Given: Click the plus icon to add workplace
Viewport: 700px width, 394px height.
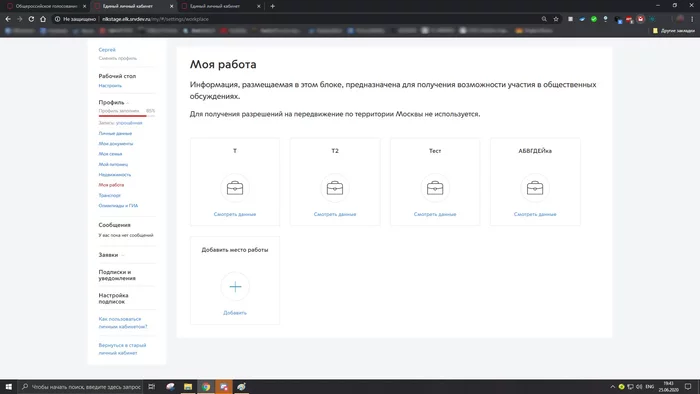Looking at the screenshot, I should point(235,286).
